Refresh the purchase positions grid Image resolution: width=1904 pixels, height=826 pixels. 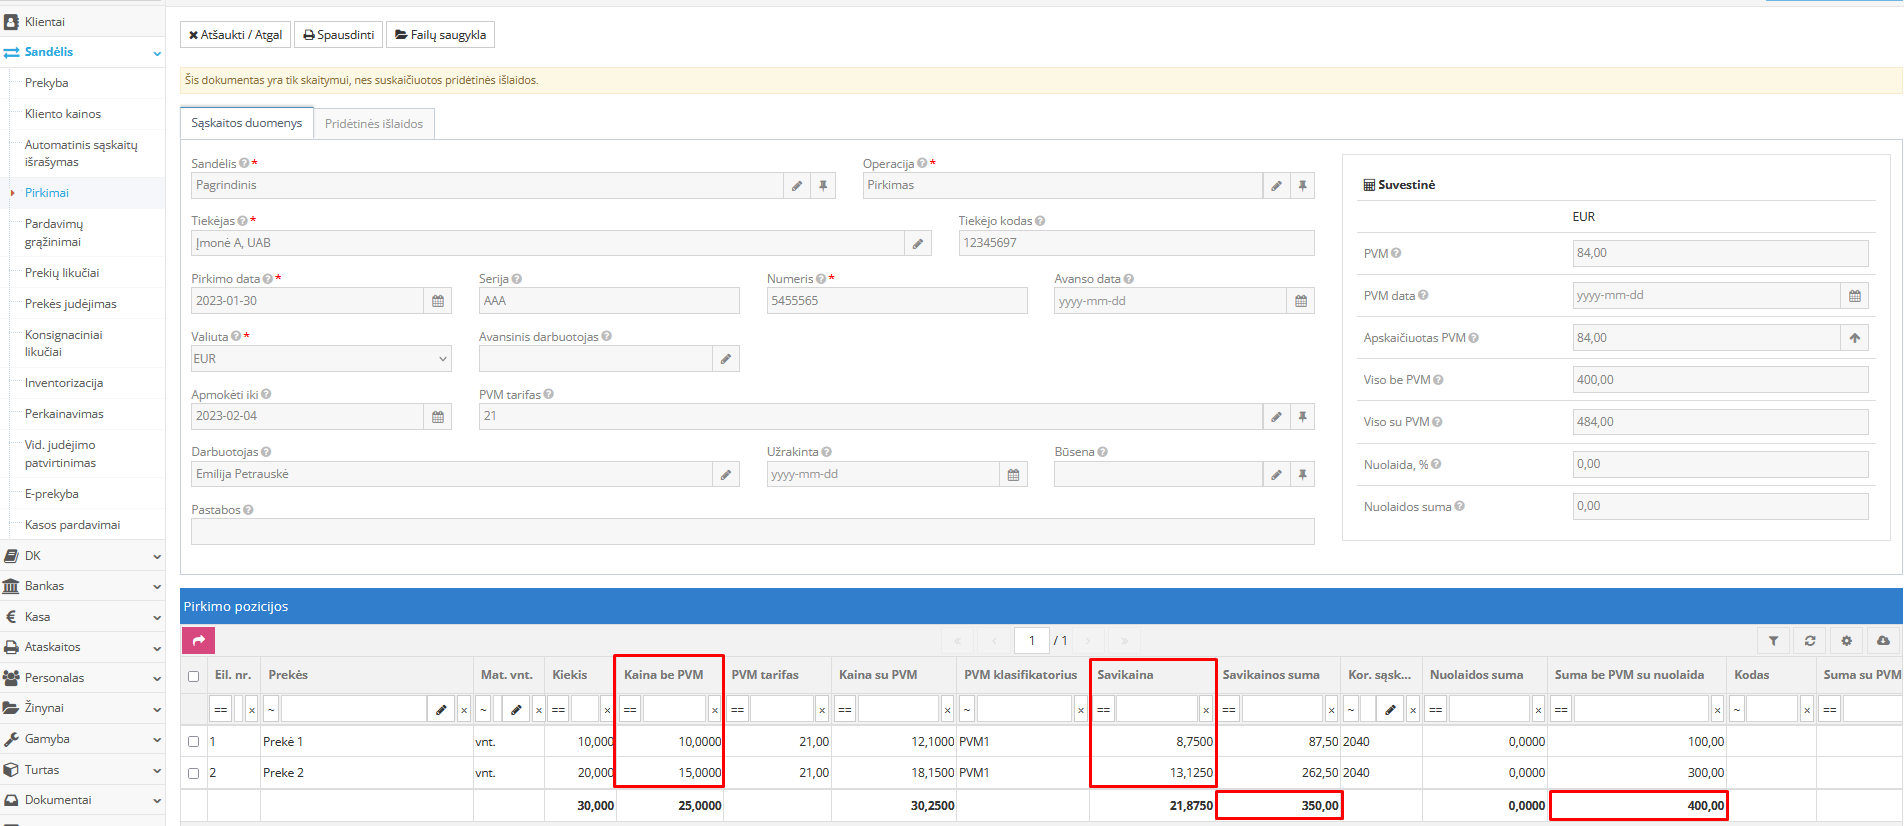tap(1810, 641)
